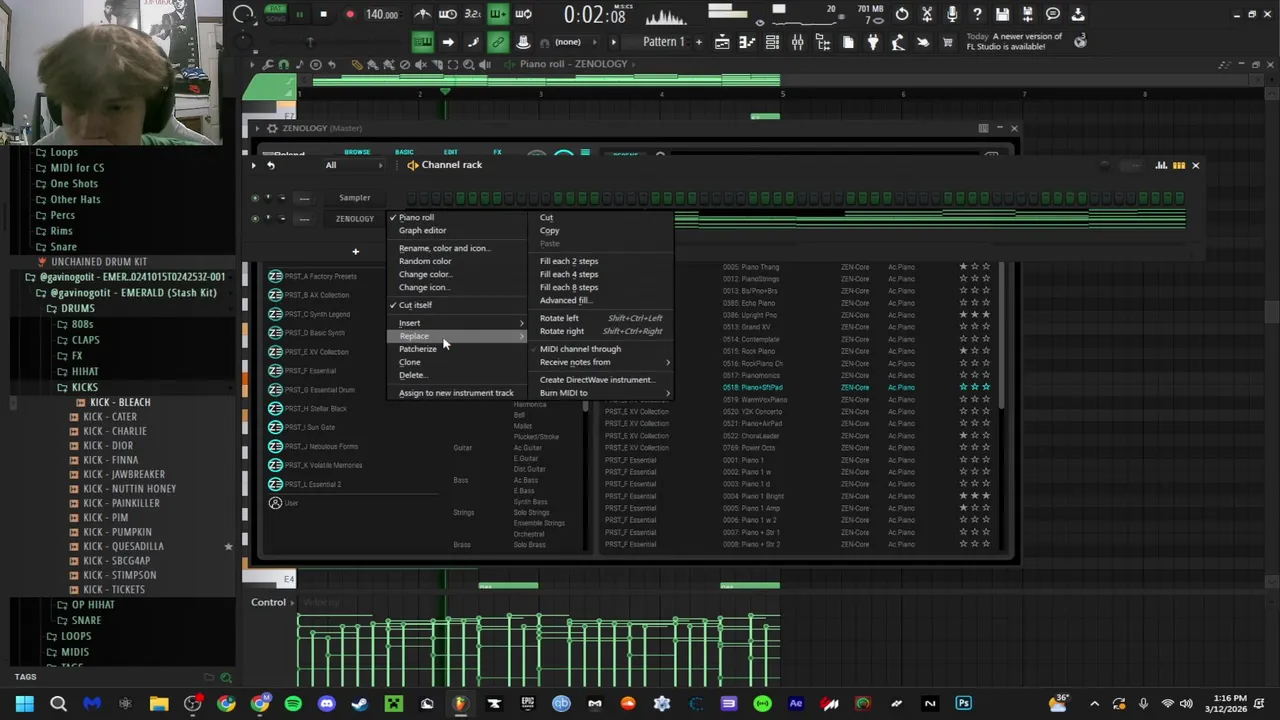Toggle MIDI channel through option
This screenshot has height=720, width=1280.
point(580,349)
